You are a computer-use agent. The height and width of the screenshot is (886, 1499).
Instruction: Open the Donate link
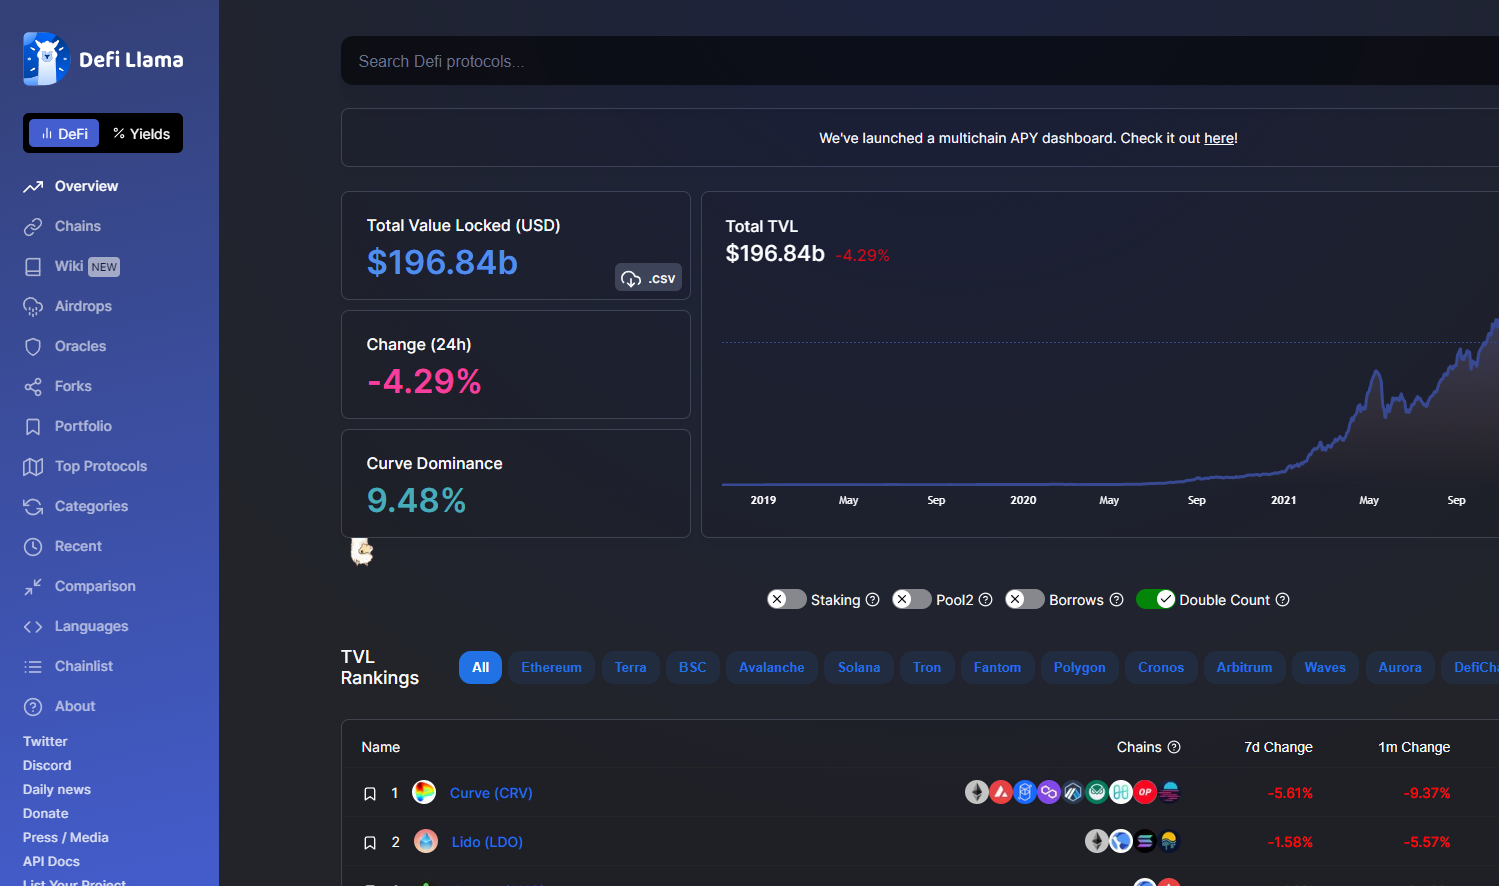46,813
